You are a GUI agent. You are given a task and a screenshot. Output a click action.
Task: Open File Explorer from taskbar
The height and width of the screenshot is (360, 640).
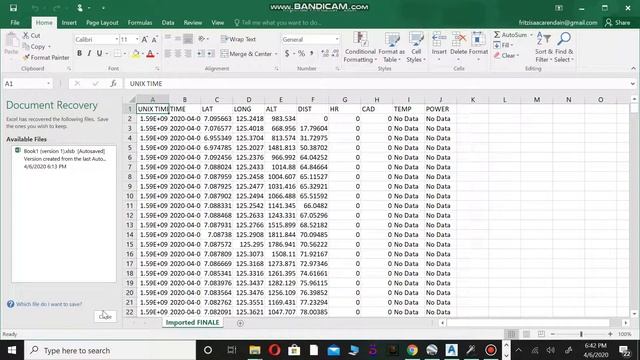click(255, 350)
